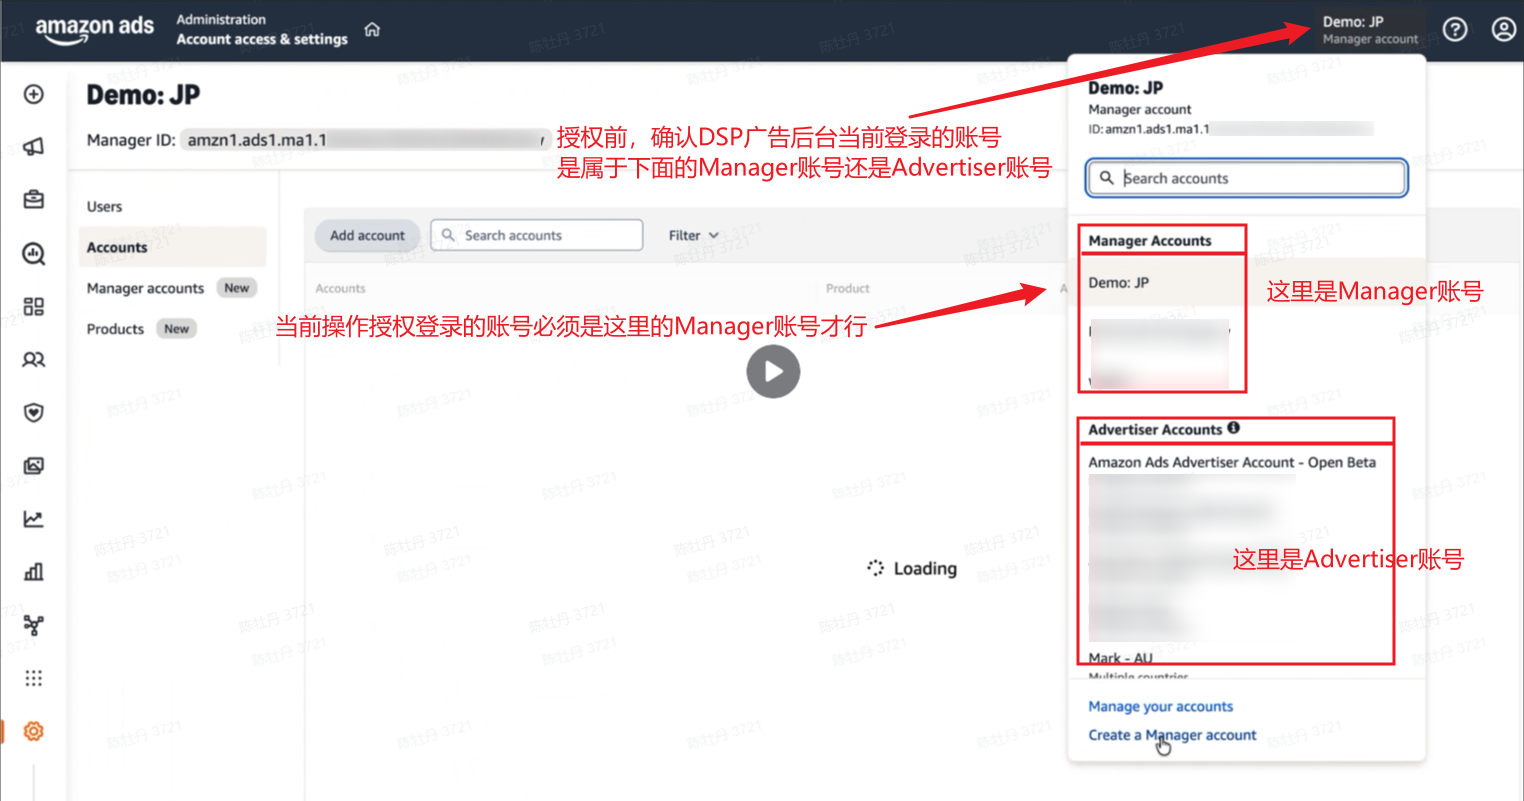Click the Account access & settings header title
This screenshot has width=1524, height=801.
coord(262,39)
